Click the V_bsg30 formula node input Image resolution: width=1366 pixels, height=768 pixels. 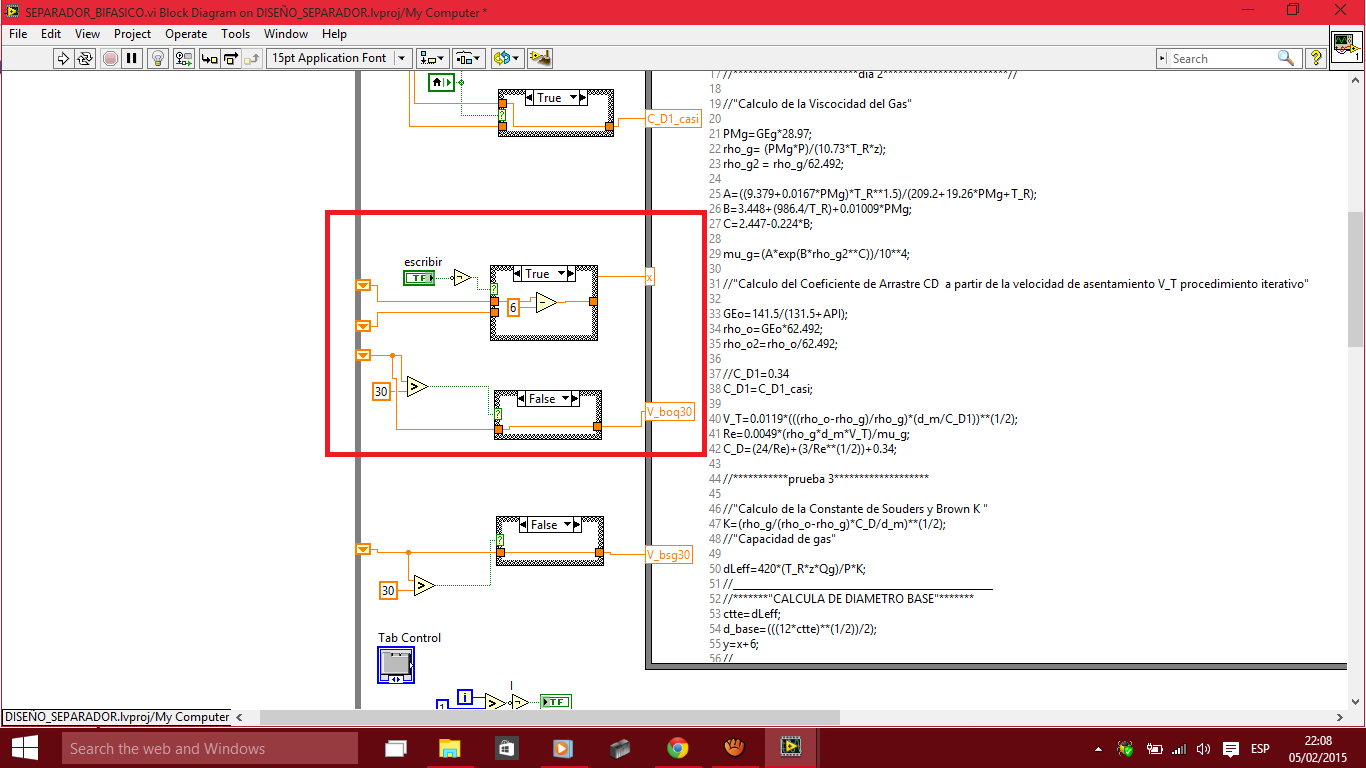669,554
